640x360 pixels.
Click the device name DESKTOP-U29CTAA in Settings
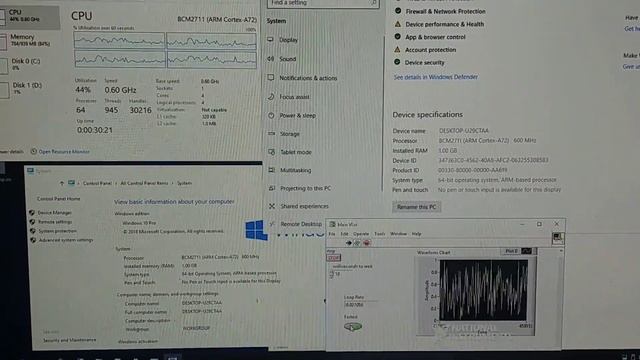[464, 131]
